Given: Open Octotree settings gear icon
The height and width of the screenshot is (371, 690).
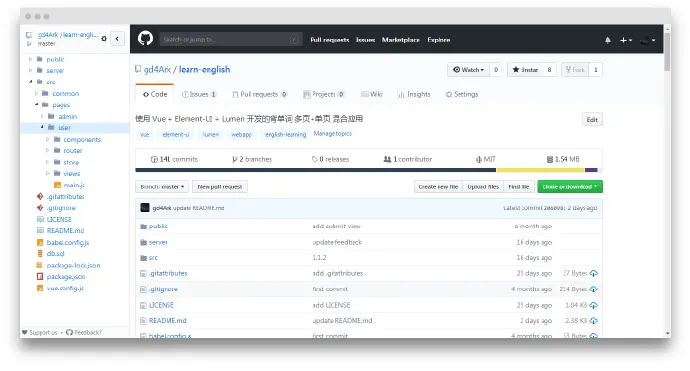Looking at the screenshot, I should tap(104, 39).
